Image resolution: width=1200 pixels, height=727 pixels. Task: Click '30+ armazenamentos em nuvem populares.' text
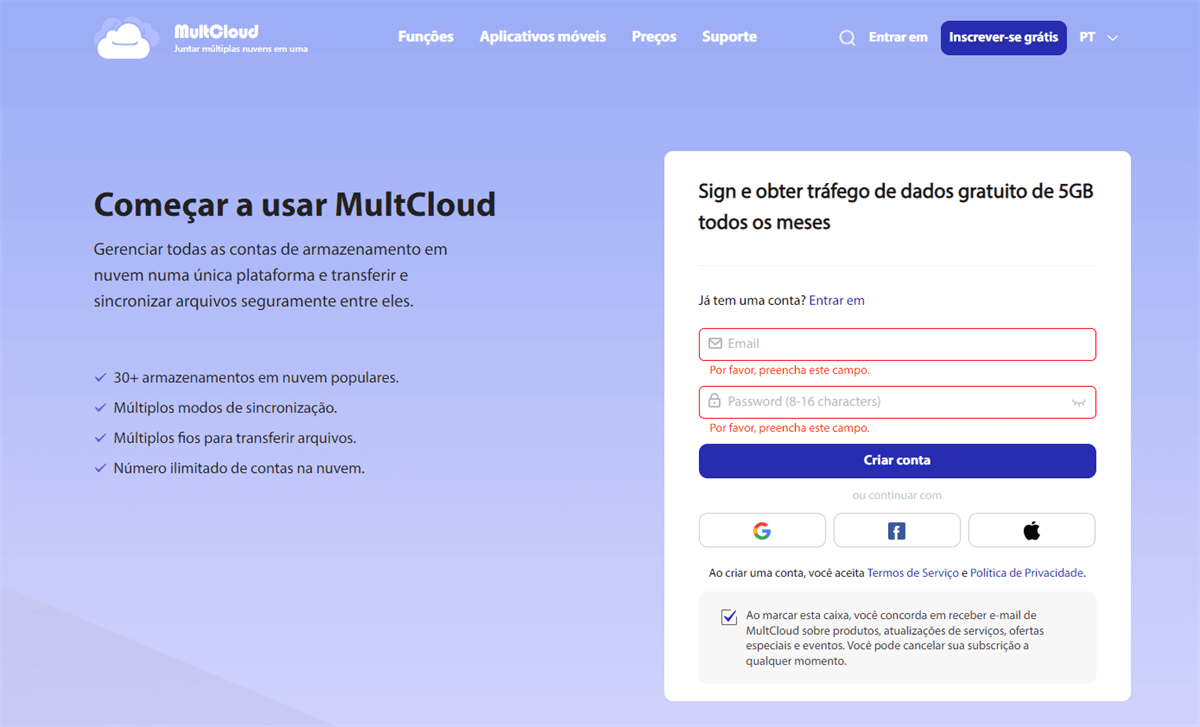(256, 379)
